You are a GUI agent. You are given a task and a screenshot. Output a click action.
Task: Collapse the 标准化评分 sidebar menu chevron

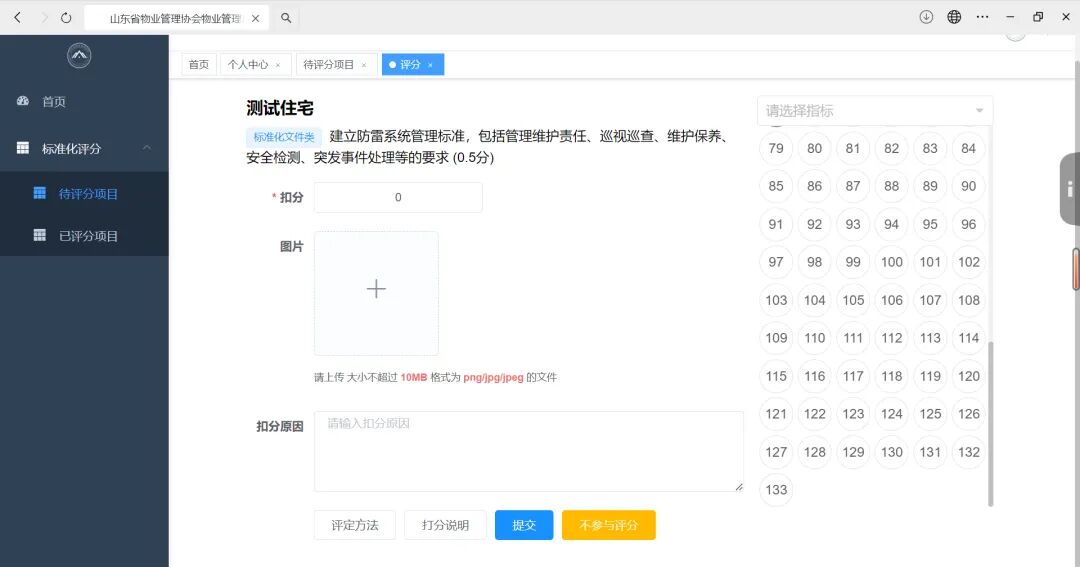tap(147, 147)
